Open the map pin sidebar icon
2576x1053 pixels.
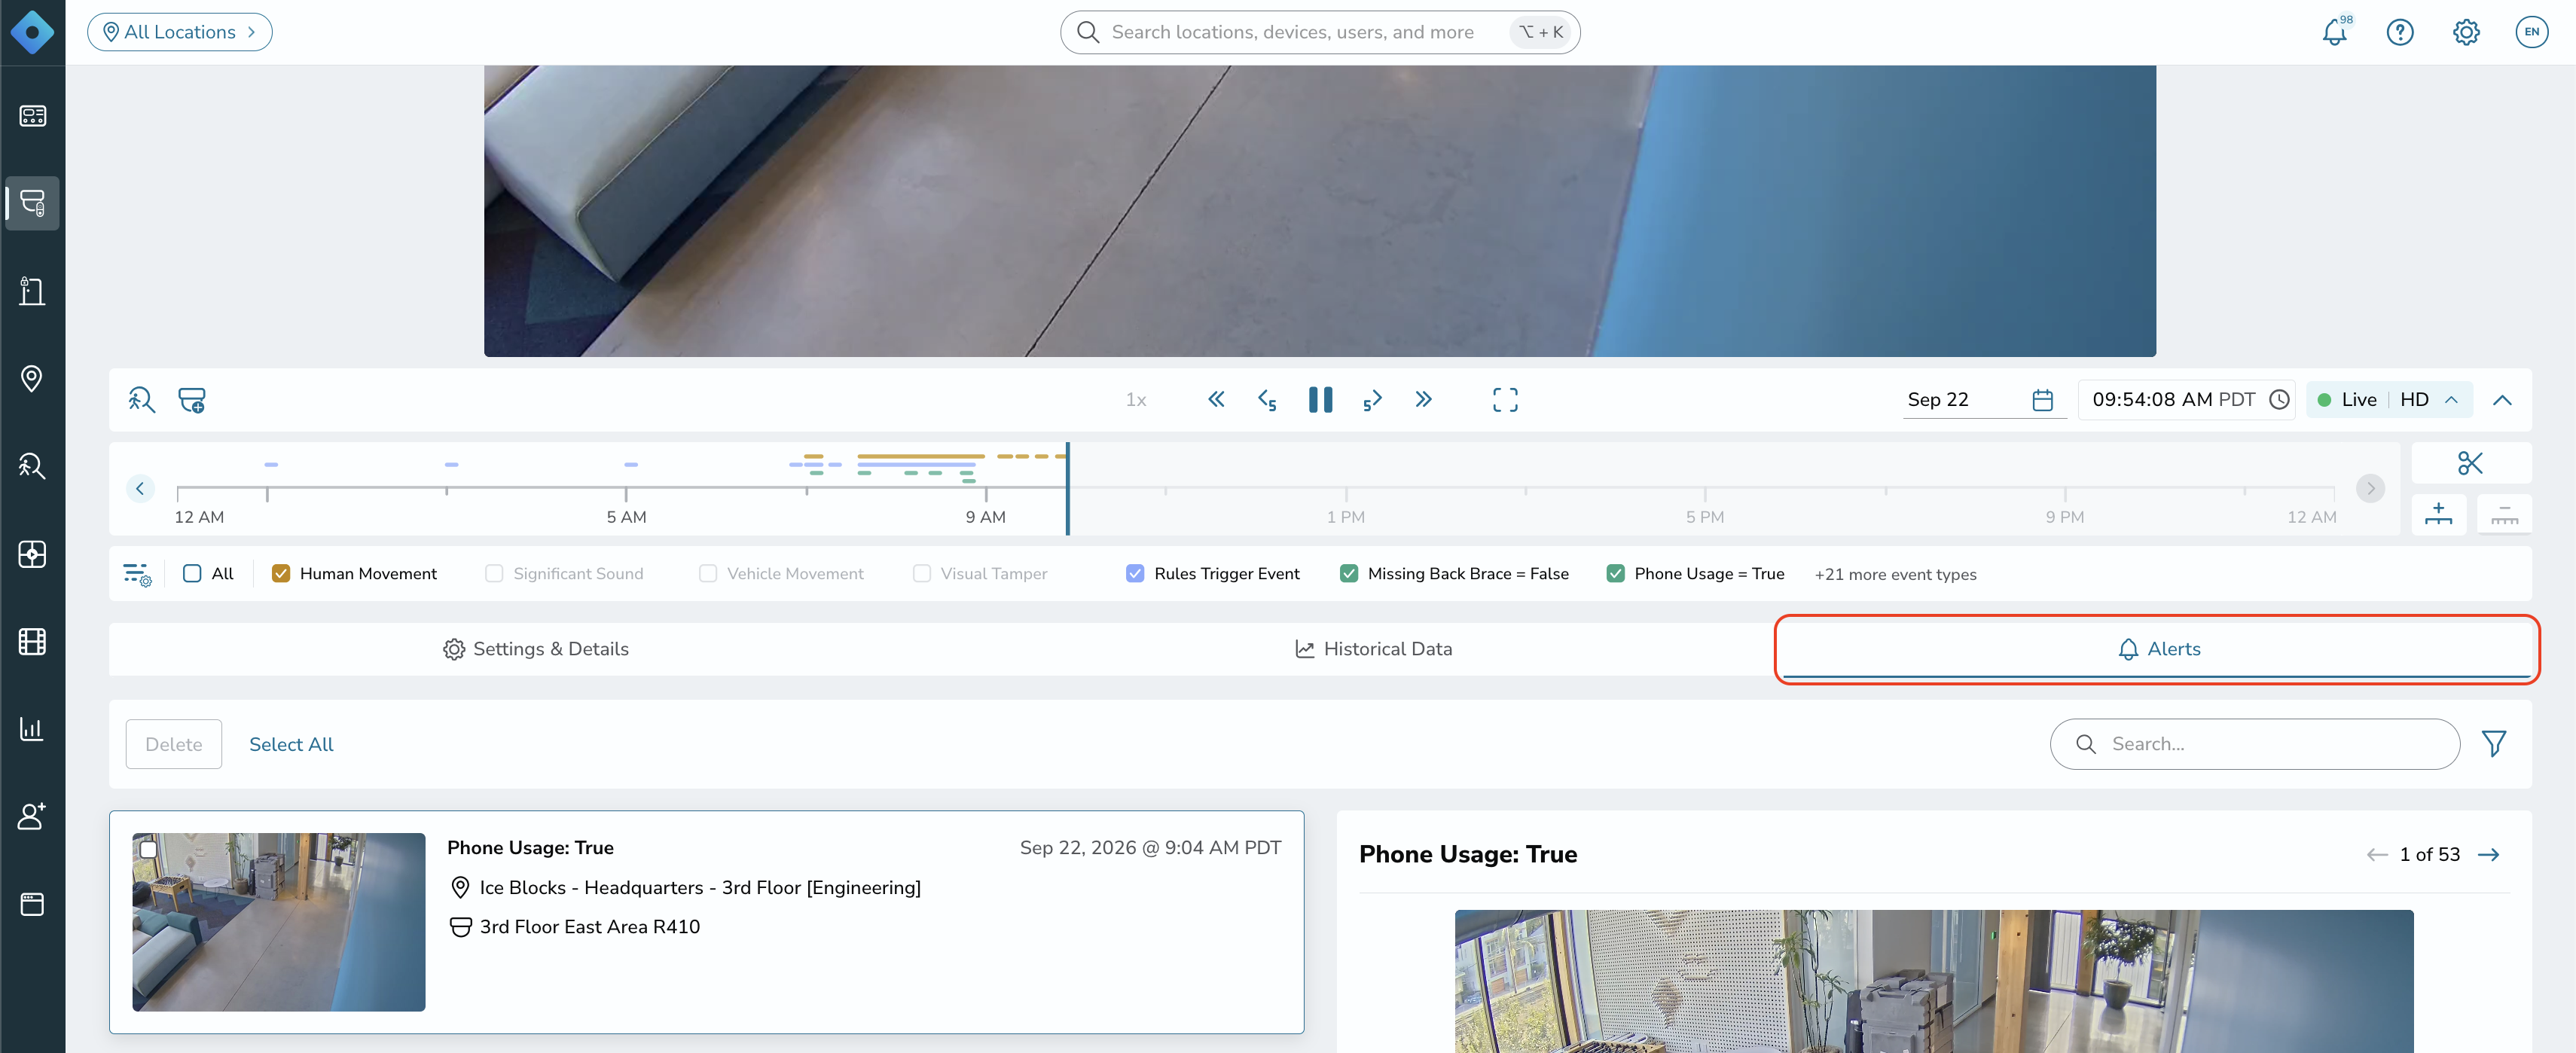pos(32,378)
